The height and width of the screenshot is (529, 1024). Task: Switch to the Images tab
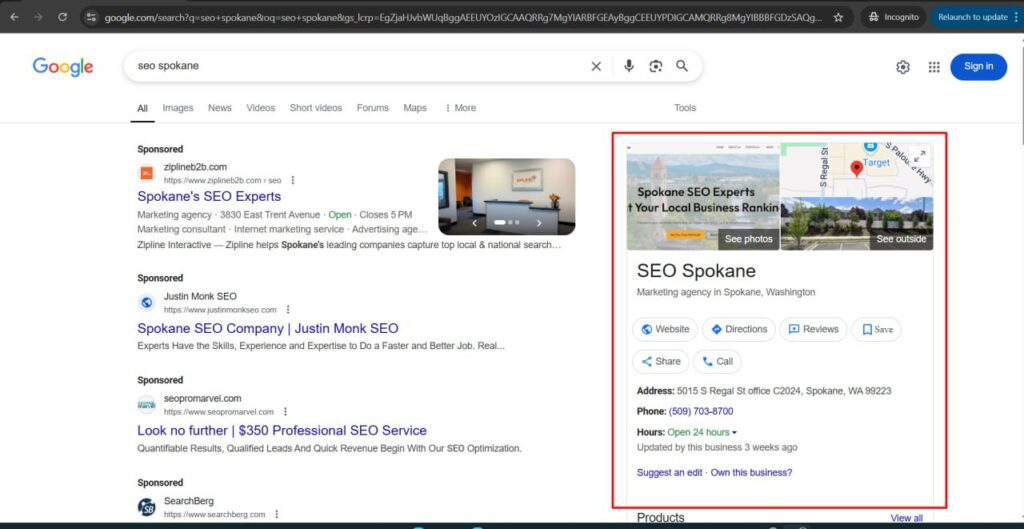pyautogui.click(x=178, y=108)
